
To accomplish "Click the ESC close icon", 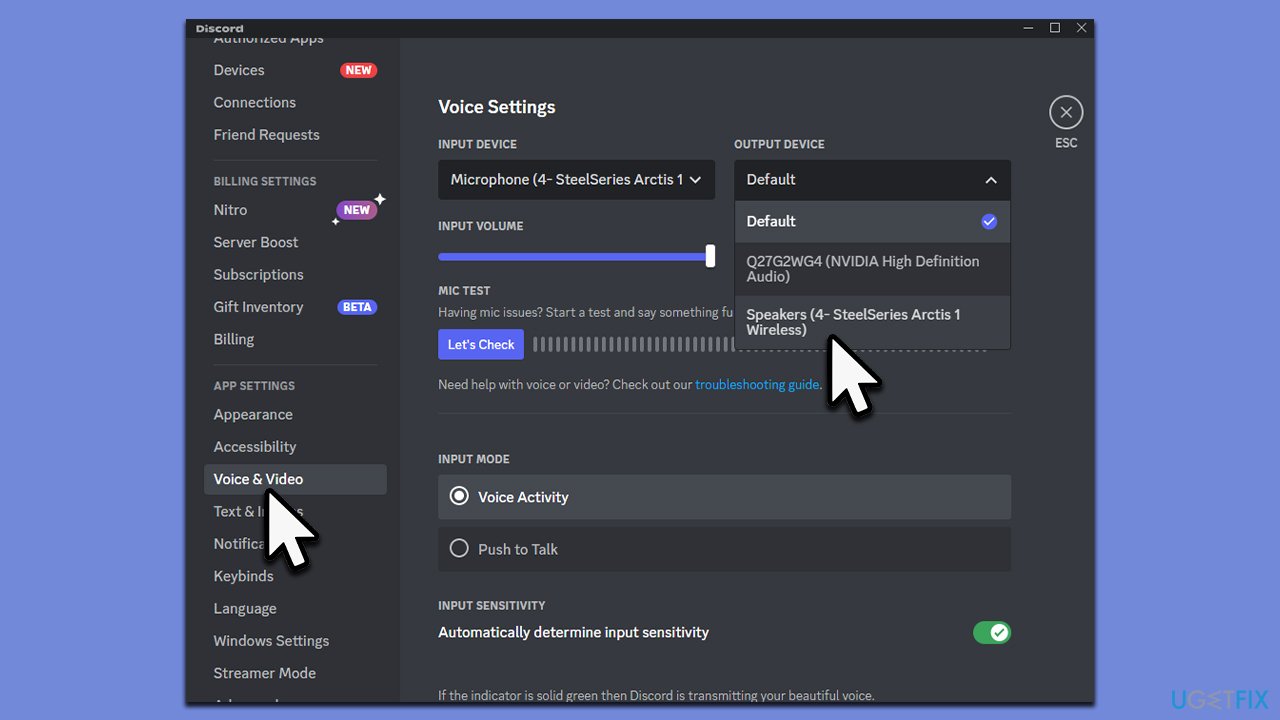I will [1065, 112].
